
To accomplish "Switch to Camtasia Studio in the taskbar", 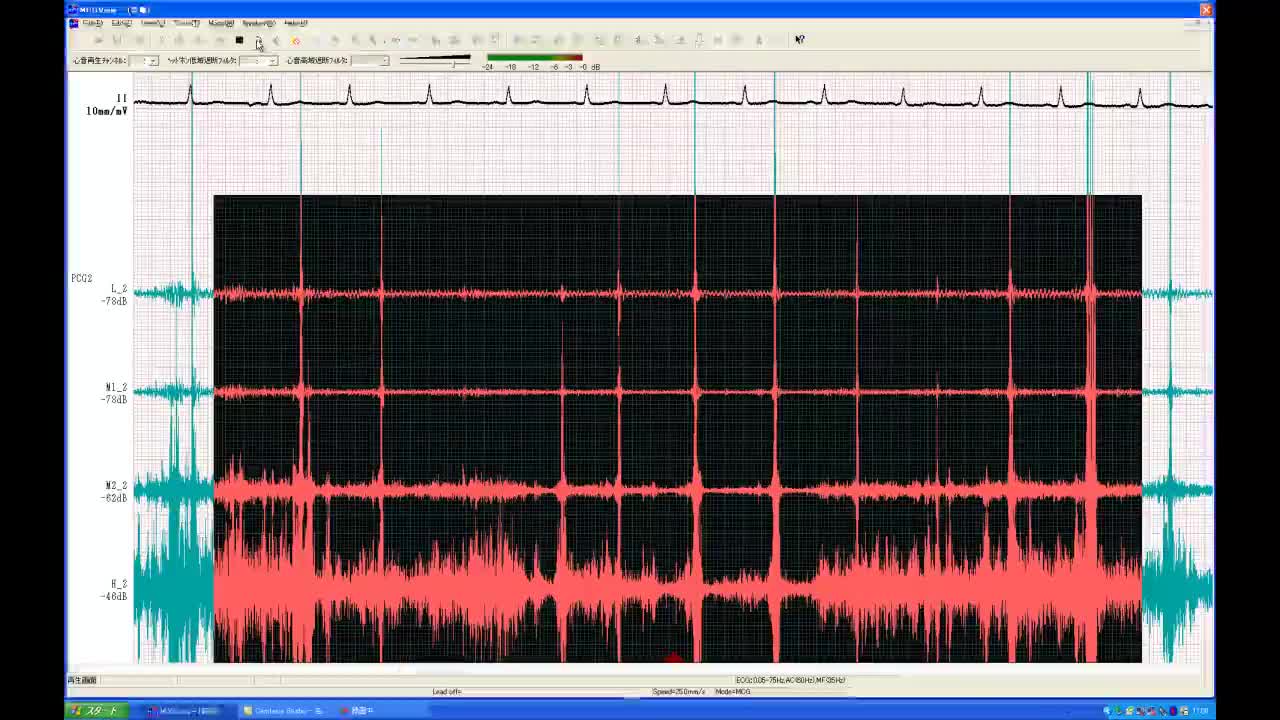I will tap(284, 710).
